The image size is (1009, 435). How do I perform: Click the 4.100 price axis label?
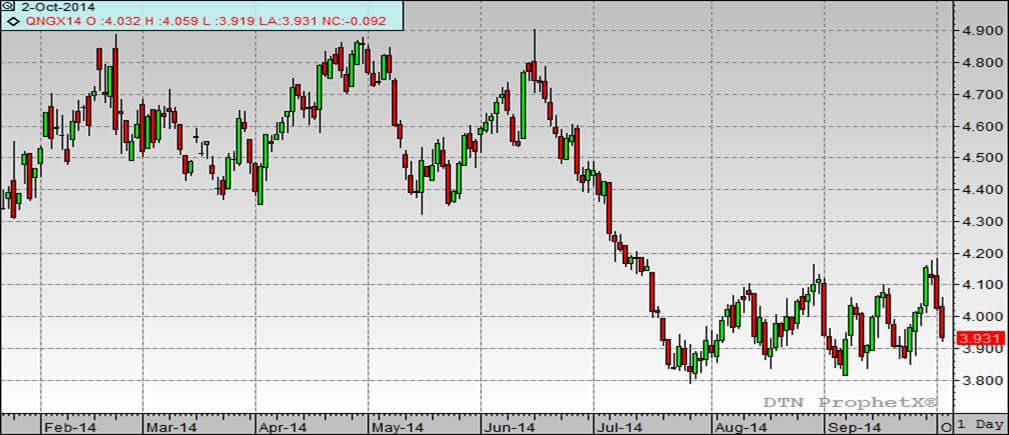(x=981, y=285)
